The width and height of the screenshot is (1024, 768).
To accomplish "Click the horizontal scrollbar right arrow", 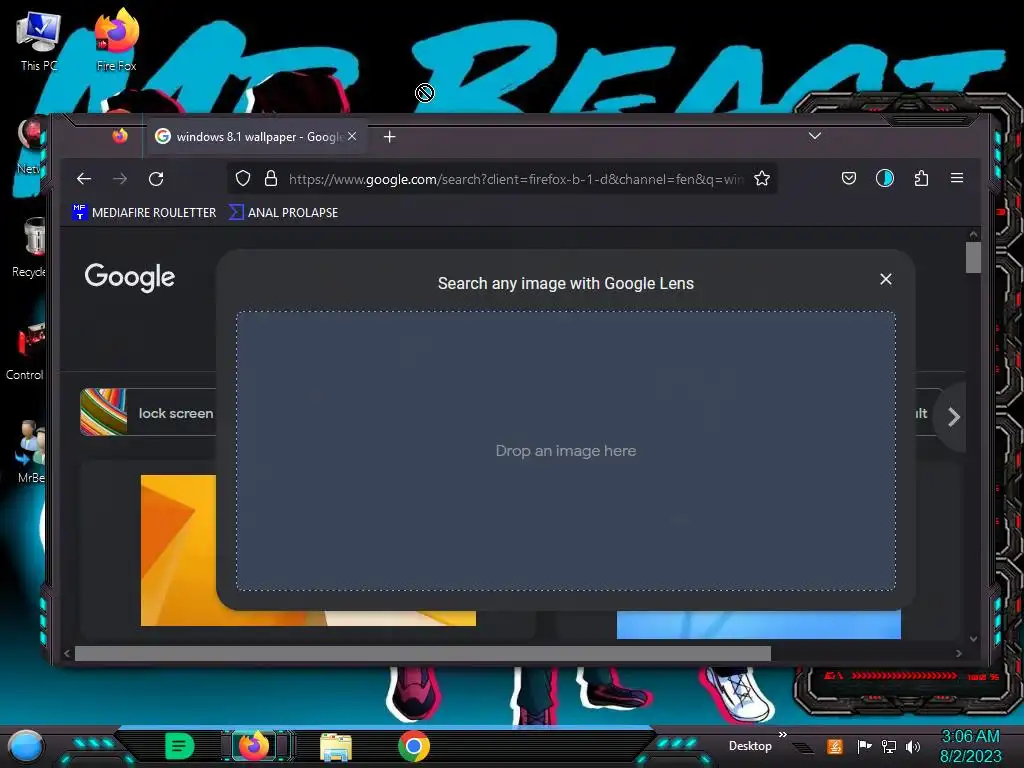I will [958, 653].
